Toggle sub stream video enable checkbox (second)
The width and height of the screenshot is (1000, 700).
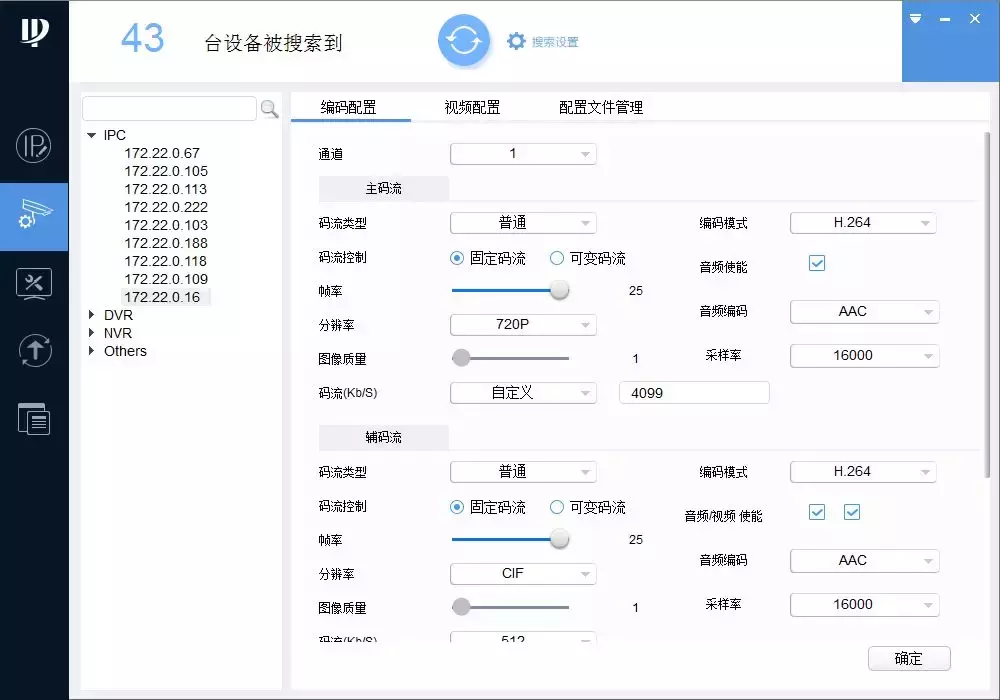[852, 512]
